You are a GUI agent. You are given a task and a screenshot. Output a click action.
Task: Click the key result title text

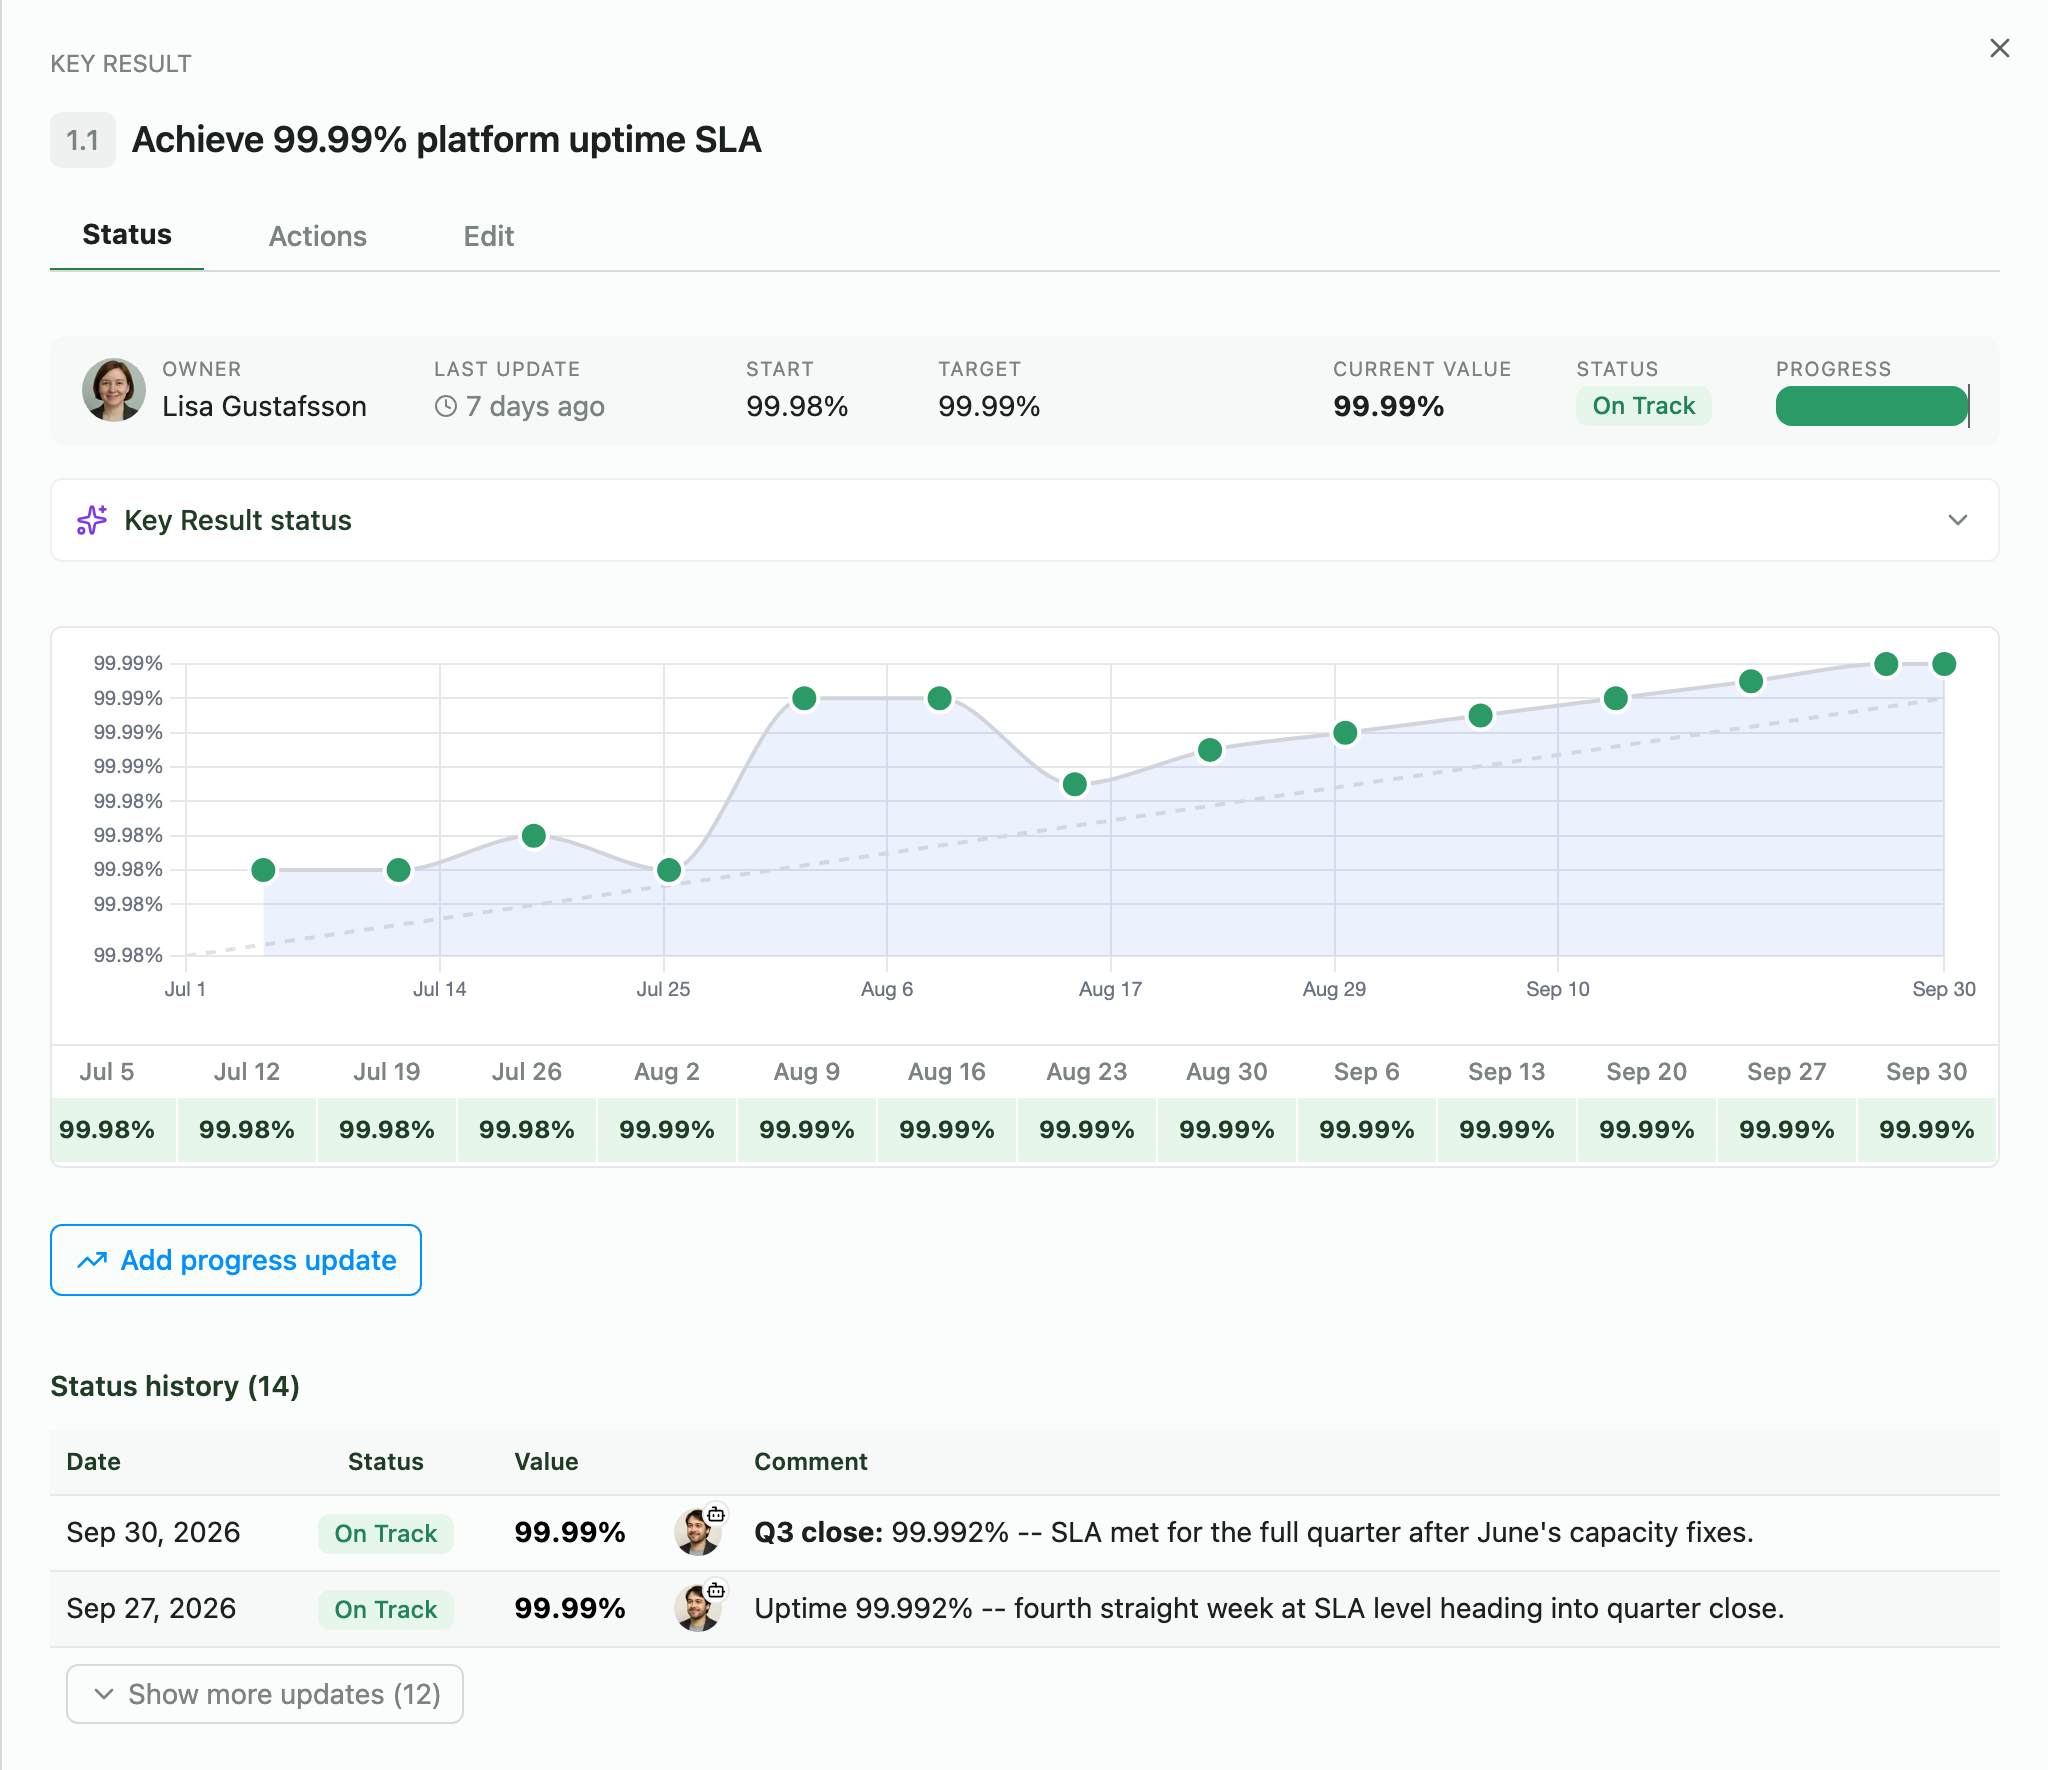pos(447,140)
